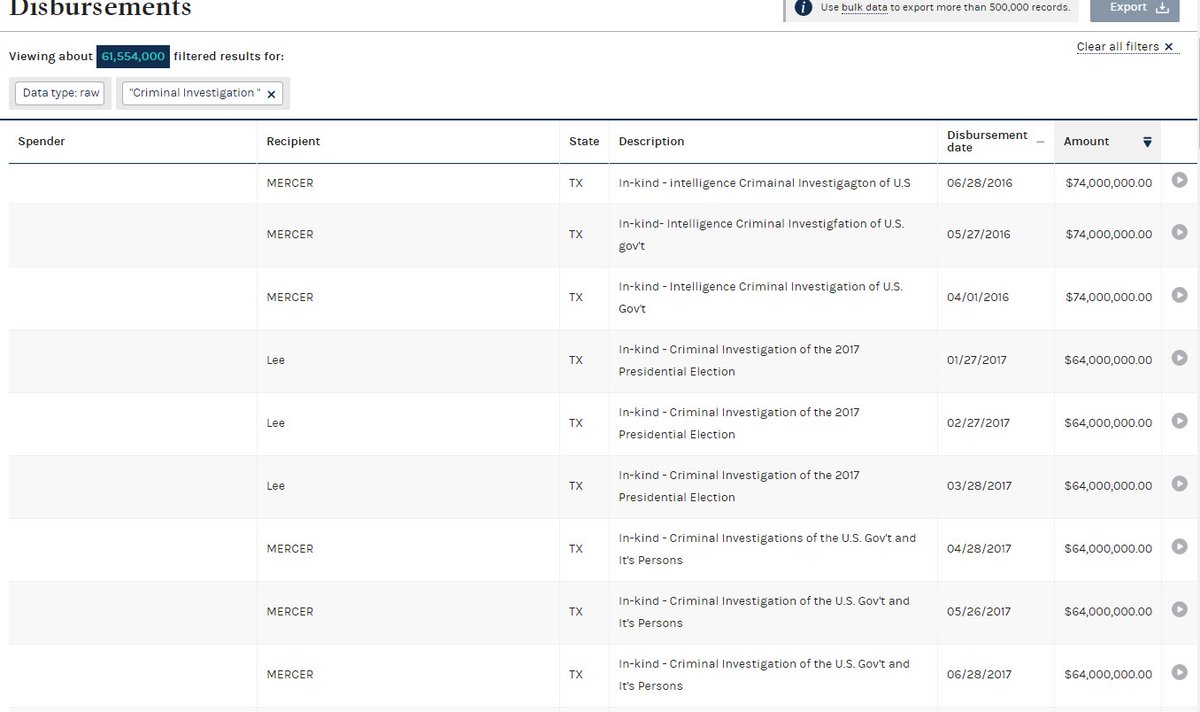Click TX state in 03/28/2017 row
Image resolution: width=1200 pixels, height=712 pixels.
575,487
